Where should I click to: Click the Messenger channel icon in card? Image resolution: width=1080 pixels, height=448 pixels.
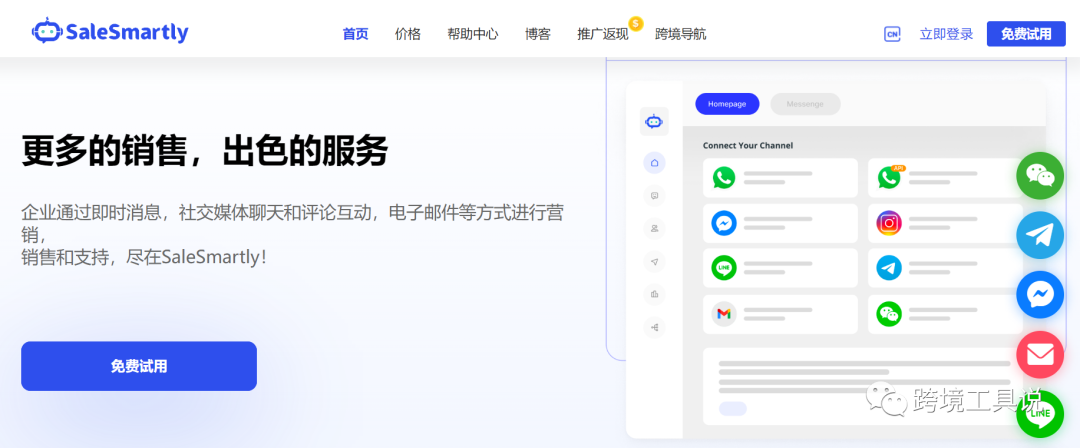pos(724,223)
